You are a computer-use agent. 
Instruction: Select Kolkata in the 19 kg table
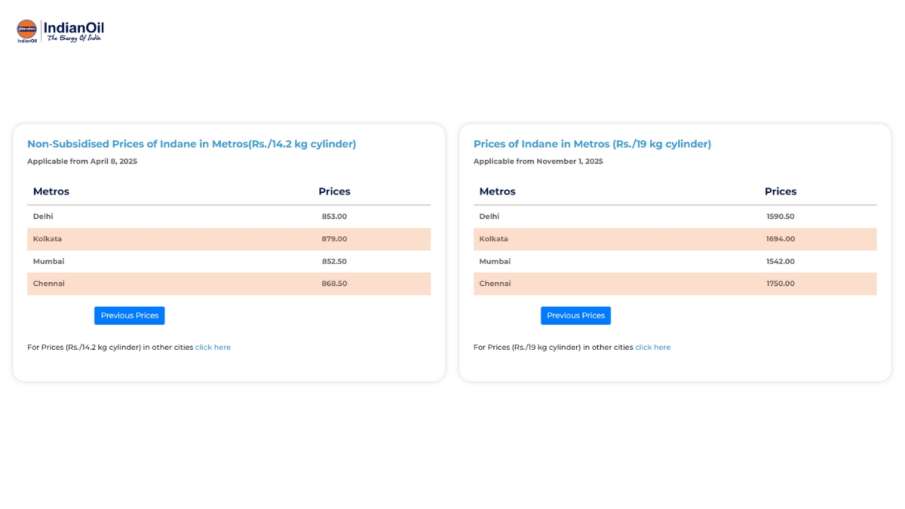coord(493,239)
